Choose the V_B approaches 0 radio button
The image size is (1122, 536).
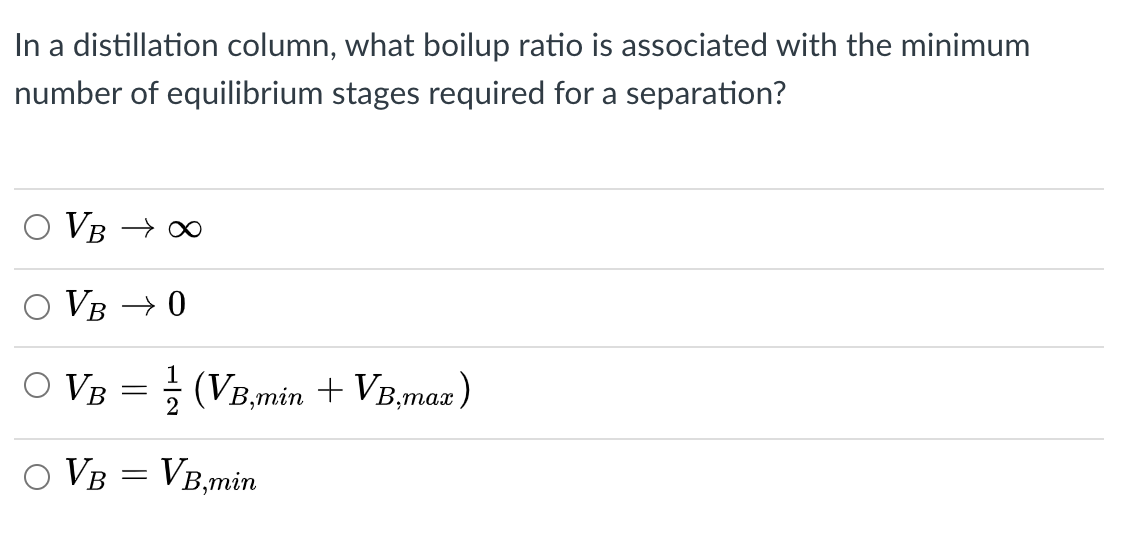36,306
